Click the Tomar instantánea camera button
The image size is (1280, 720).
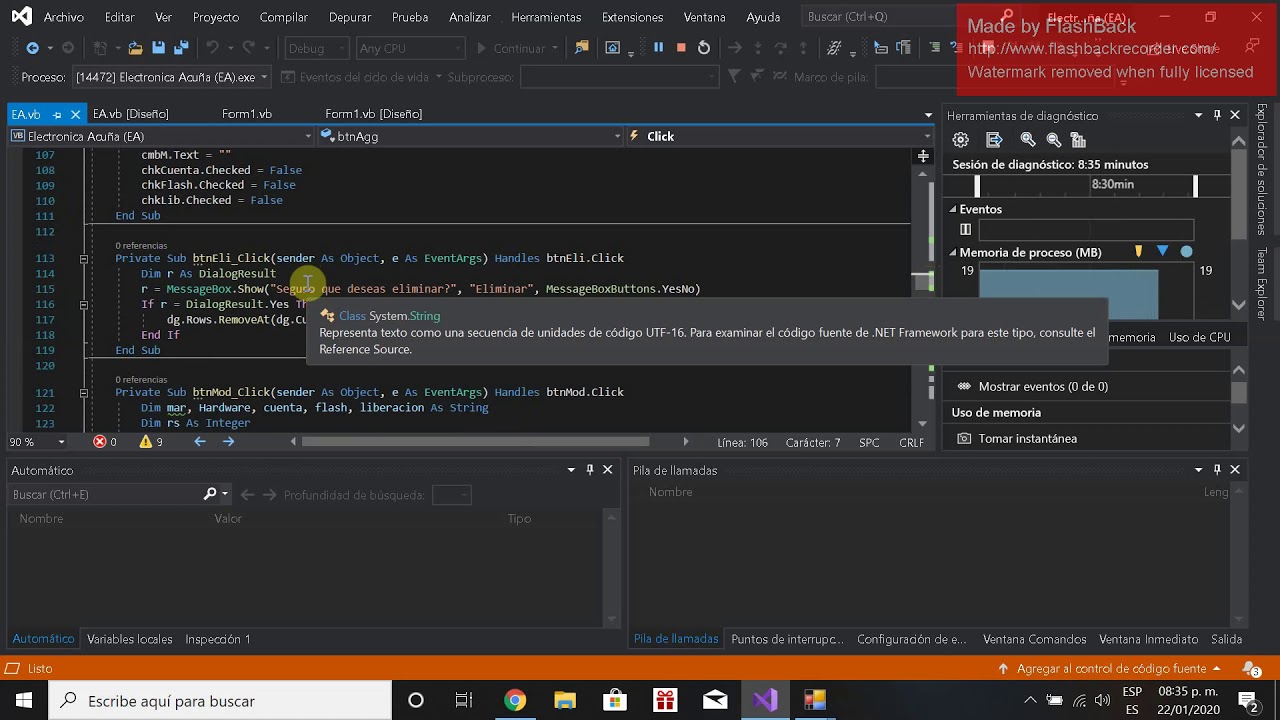(1017, 438)
